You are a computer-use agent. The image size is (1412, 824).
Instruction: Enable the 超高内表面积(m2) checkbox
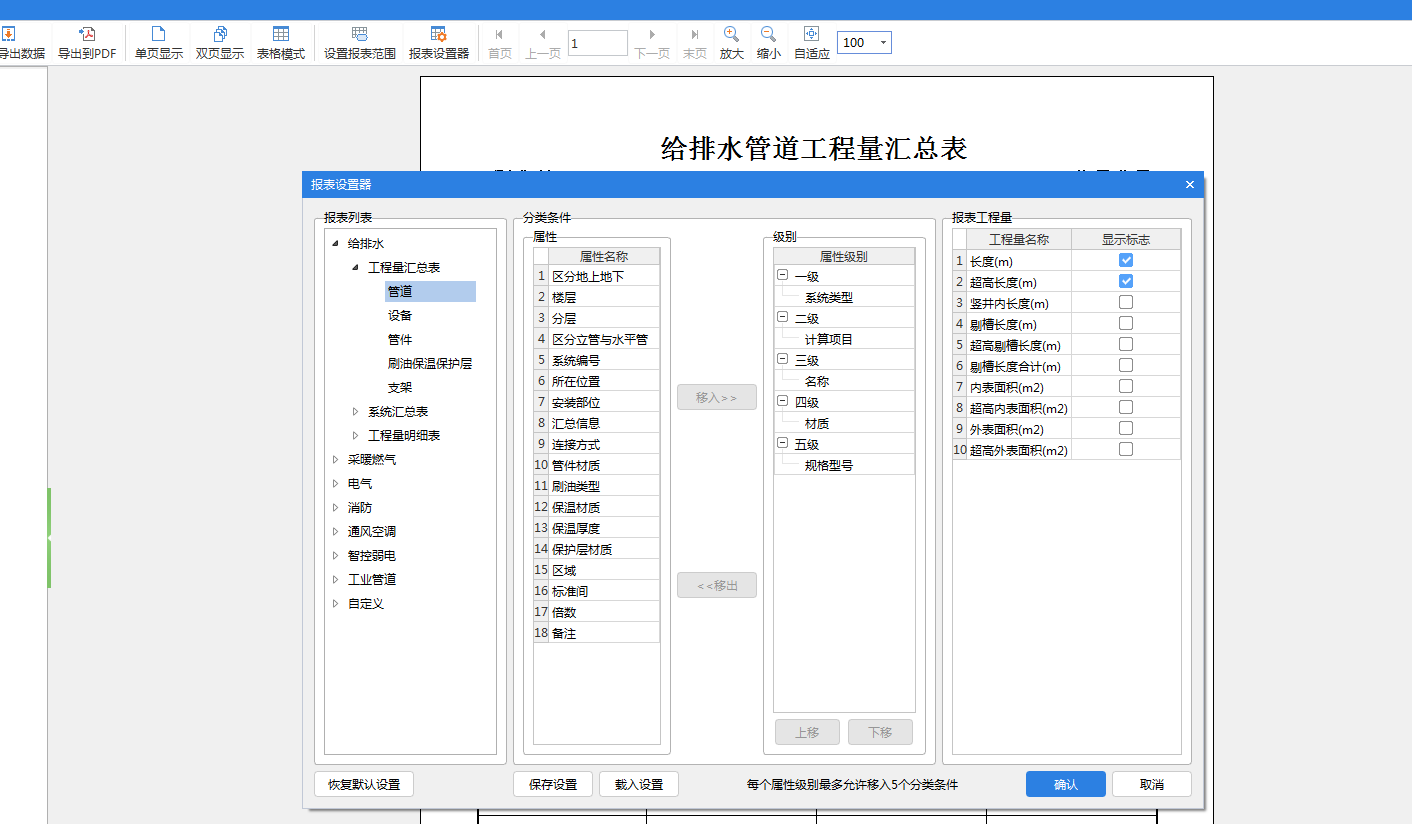tap(1126, 407)
